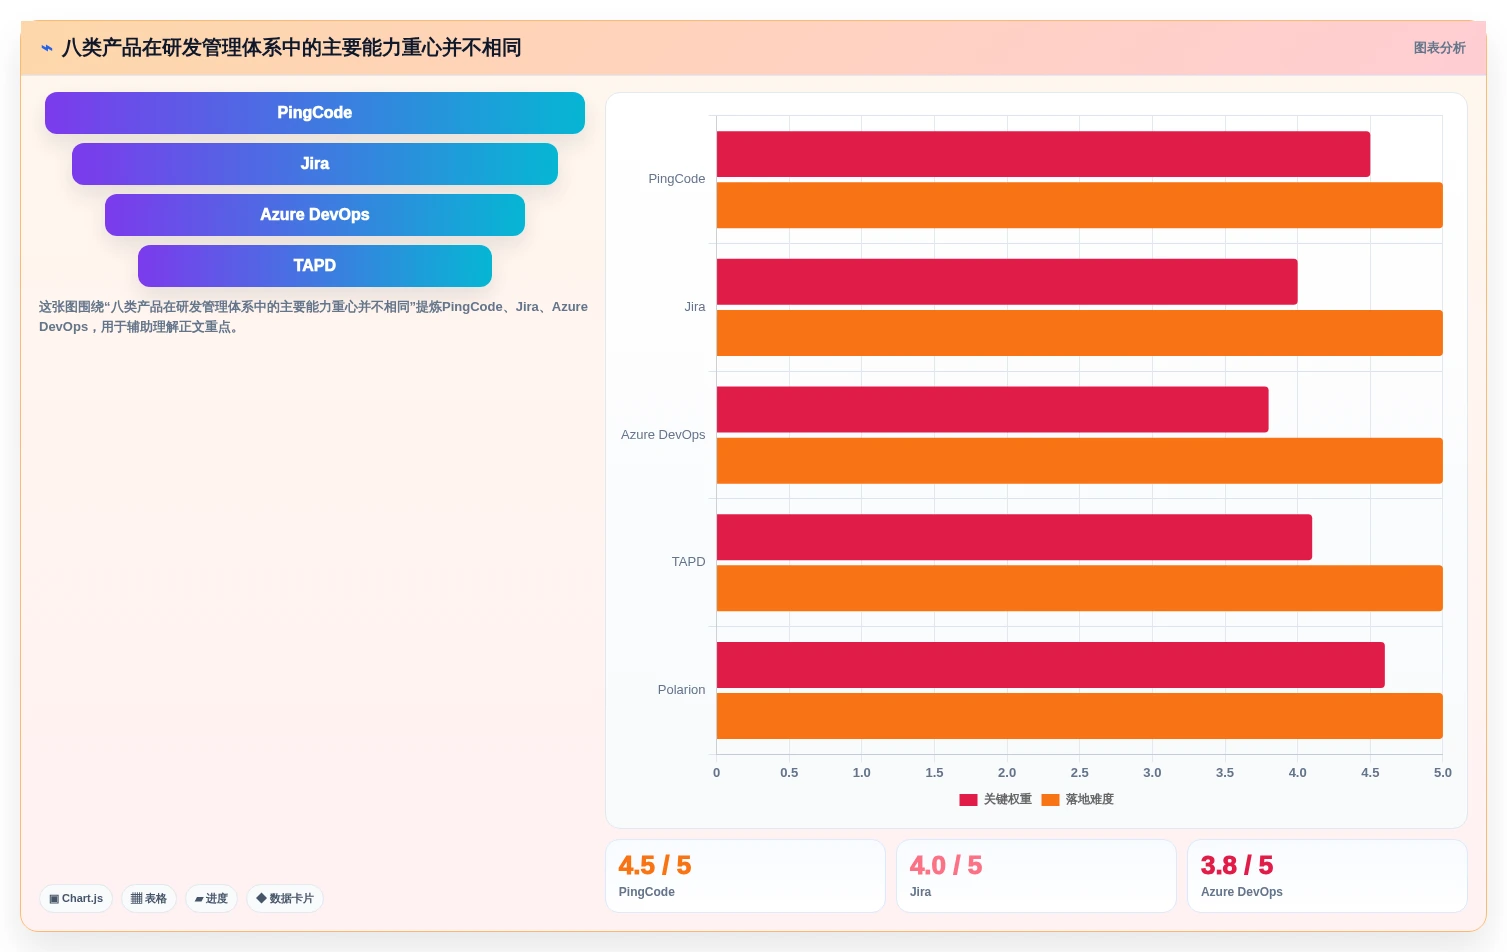Click the 进度 tag chip
This screenshot has height=952, width=1507.
click(211, 898)
